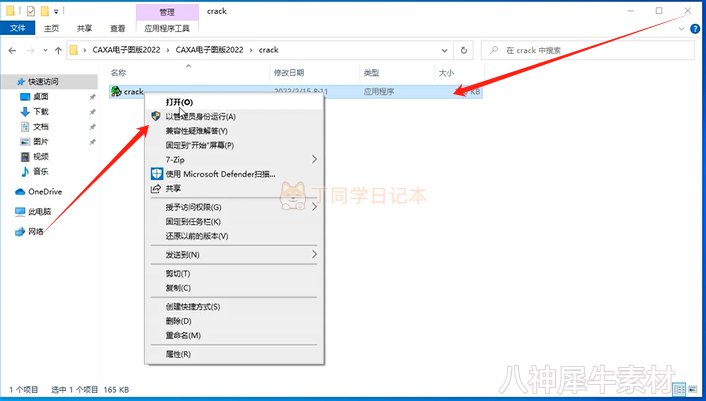706x401 pixels.
Task: Expand the 发送到(N) submenu
Action: click(234, 255)
